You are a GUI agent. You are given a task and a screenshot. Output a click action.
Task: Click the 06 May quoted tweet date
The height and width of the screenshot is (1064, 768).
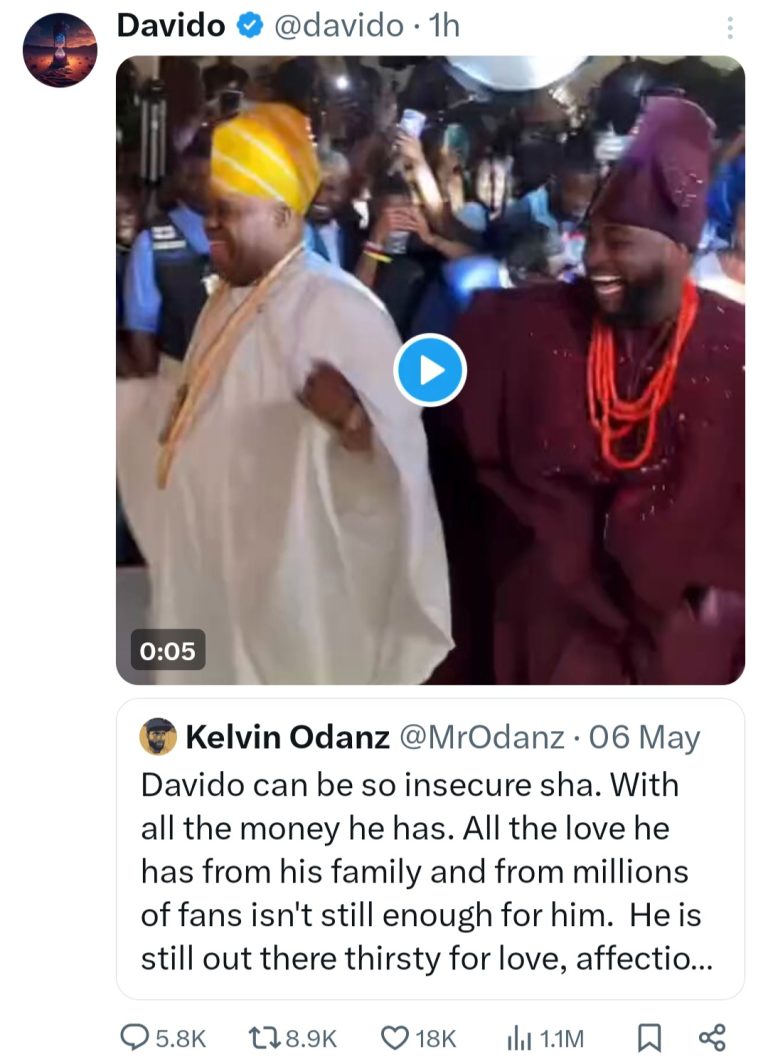644,738
